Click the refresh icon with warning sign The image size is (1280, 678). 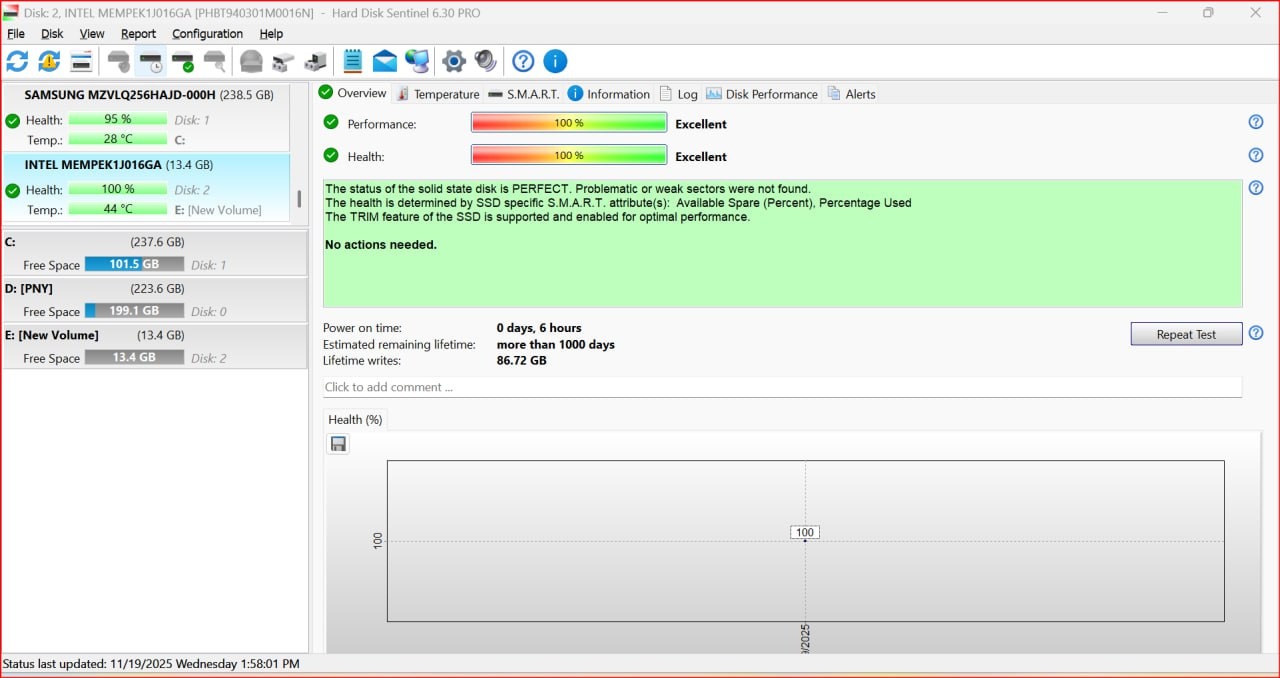[49, 62]
